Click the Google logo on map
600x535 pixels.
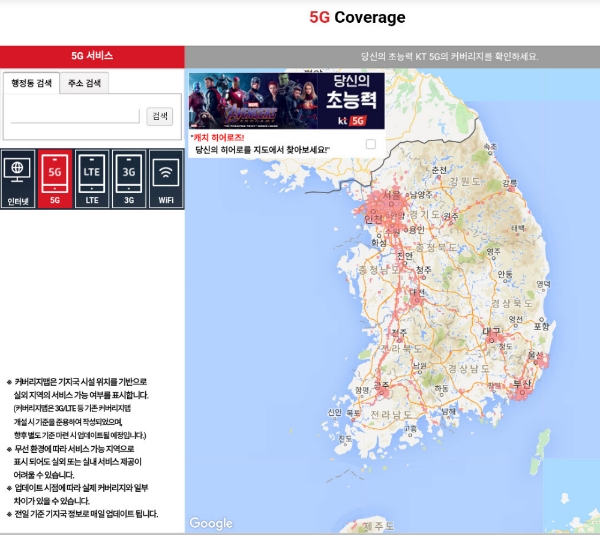[211, 523]
